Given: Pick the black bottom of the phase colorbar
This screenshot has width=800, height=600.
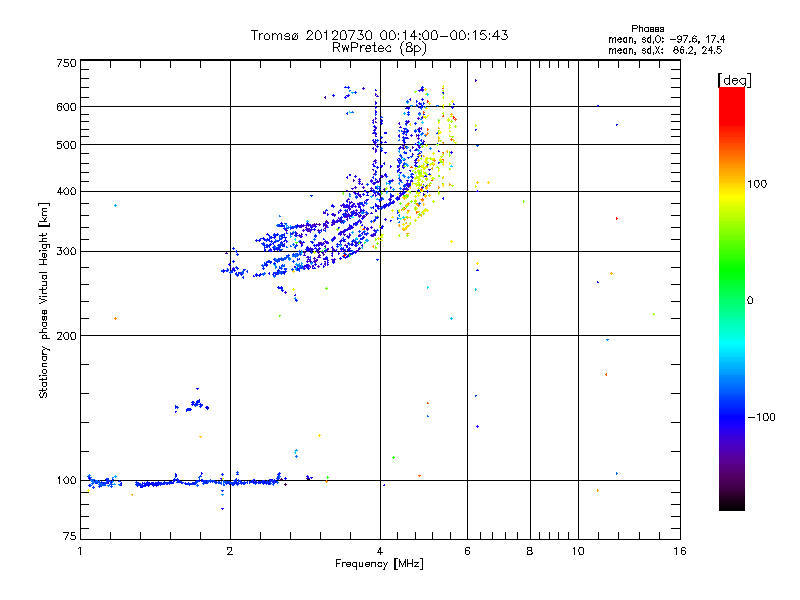Looking at the screenshot, I should [732, 503].
